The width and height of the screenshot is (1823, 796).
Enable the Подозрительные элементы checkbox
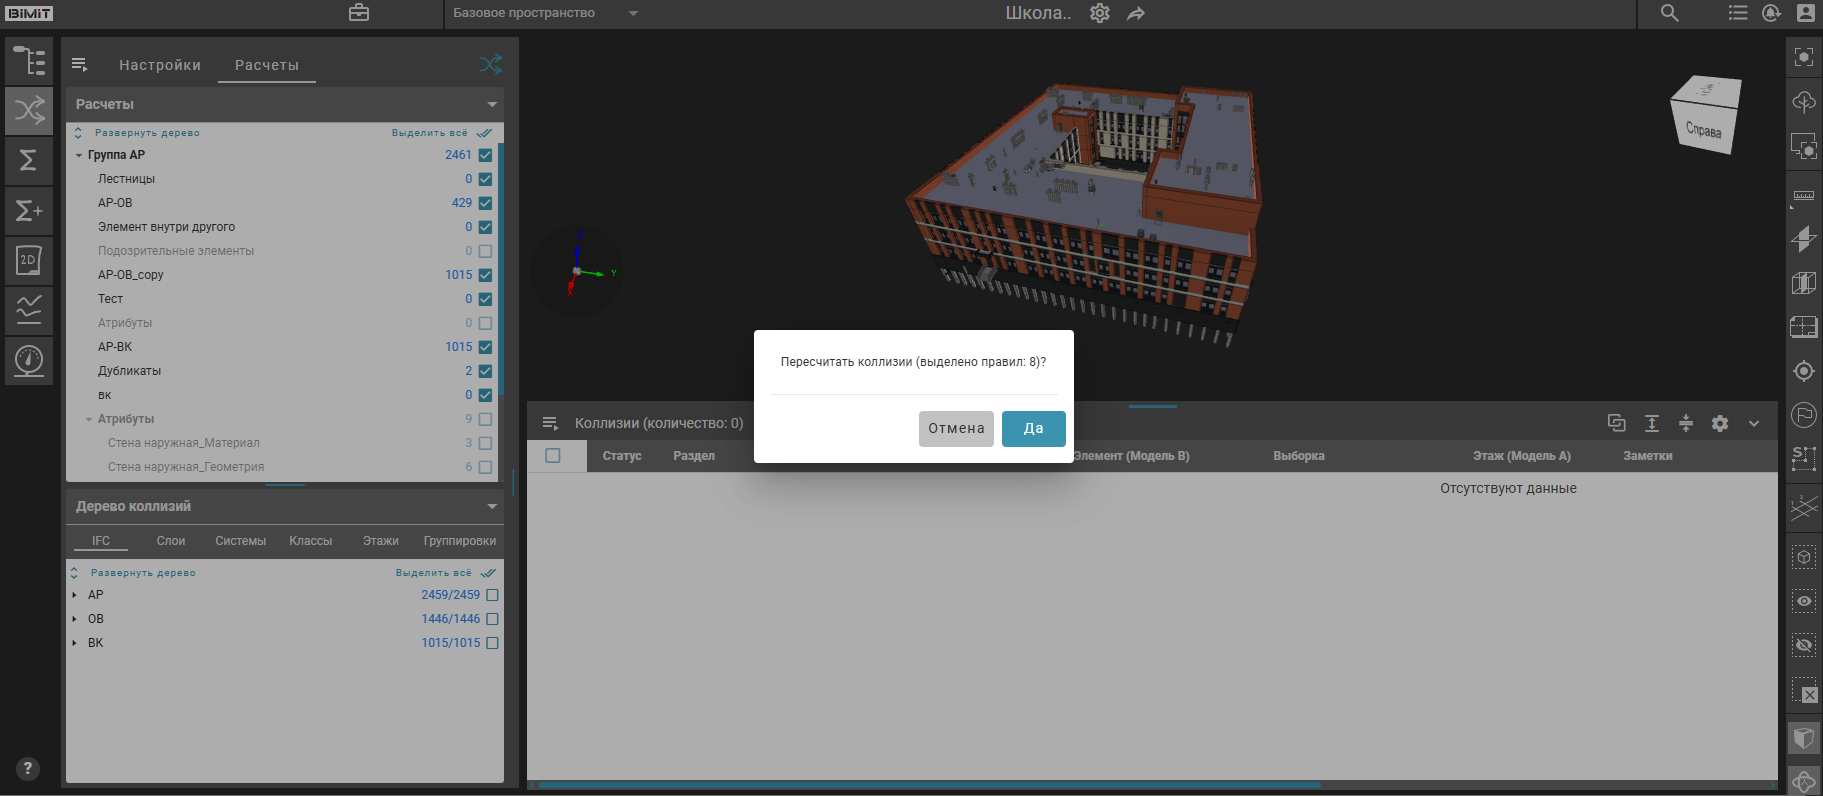[x=485, y=251]
